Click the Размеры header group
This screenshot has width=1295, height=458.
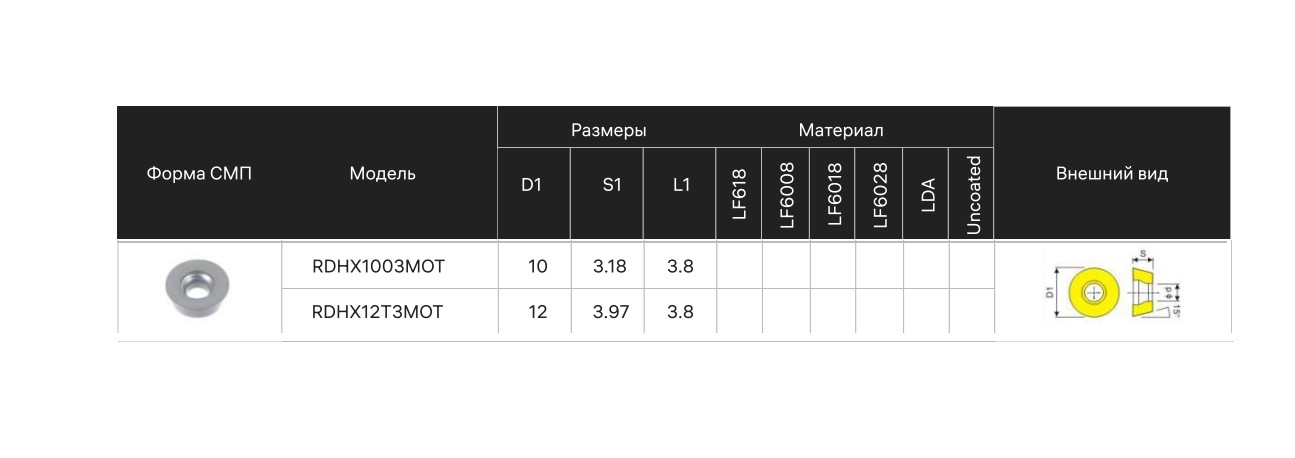point(608,130)
